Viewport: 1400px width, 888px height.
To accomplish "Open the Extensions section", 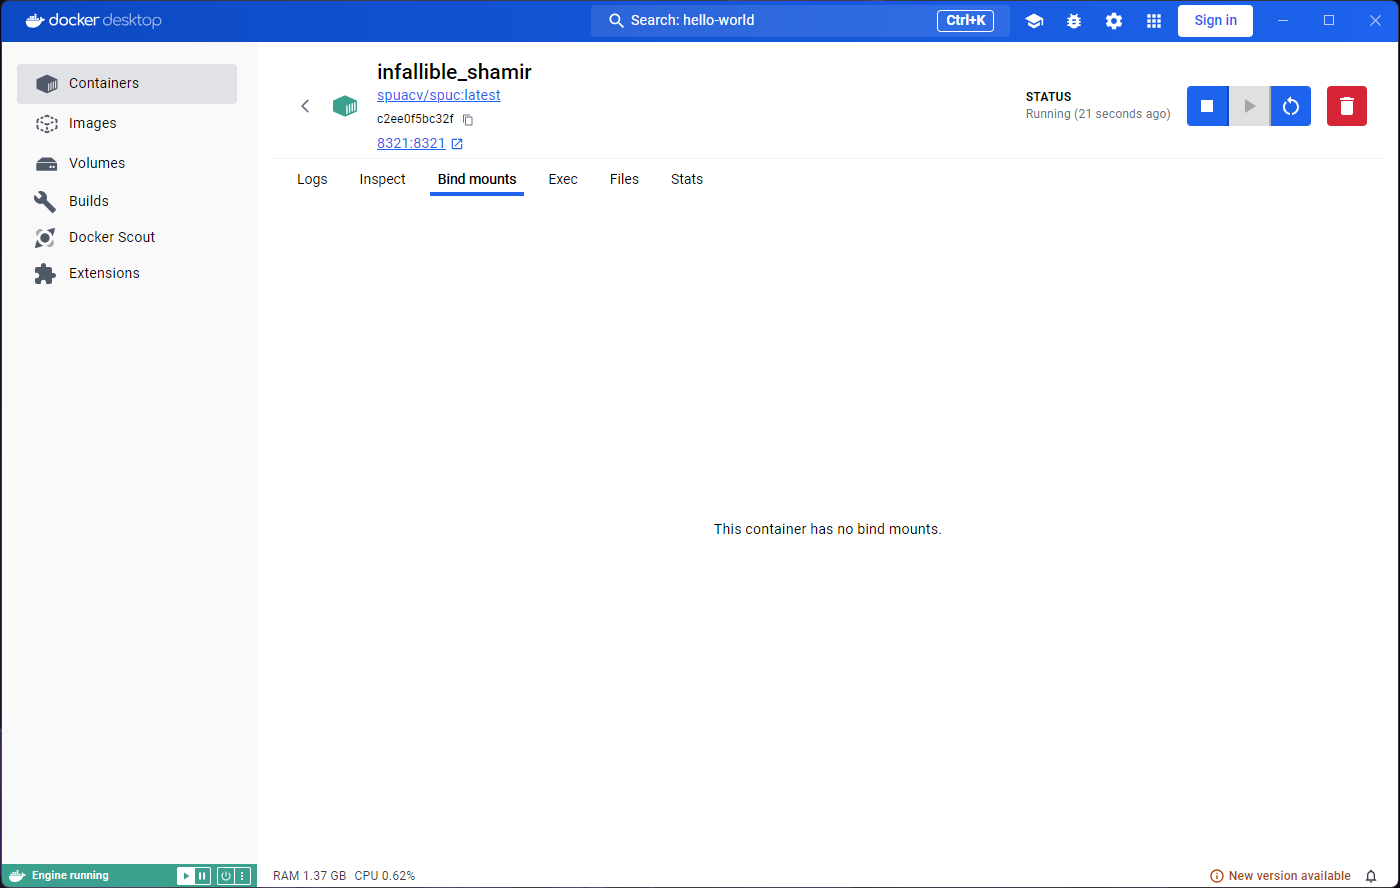I will 127,273.
